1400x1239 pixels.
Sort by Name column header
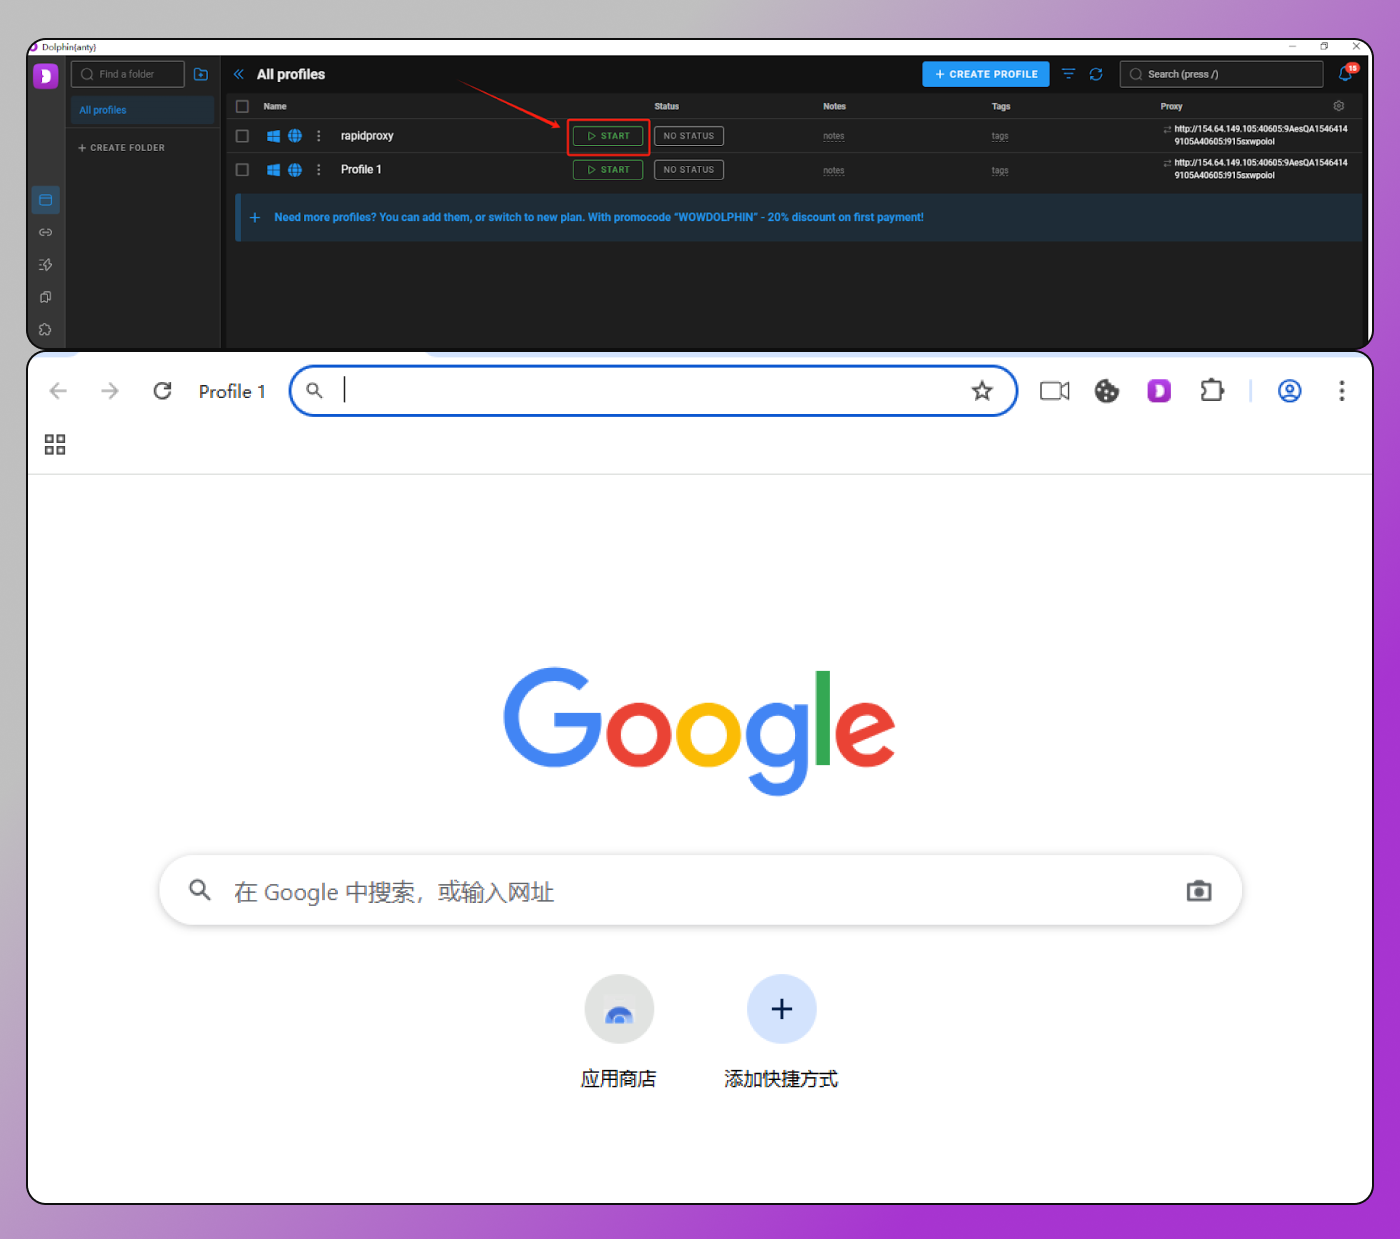(x=275, y=106)
